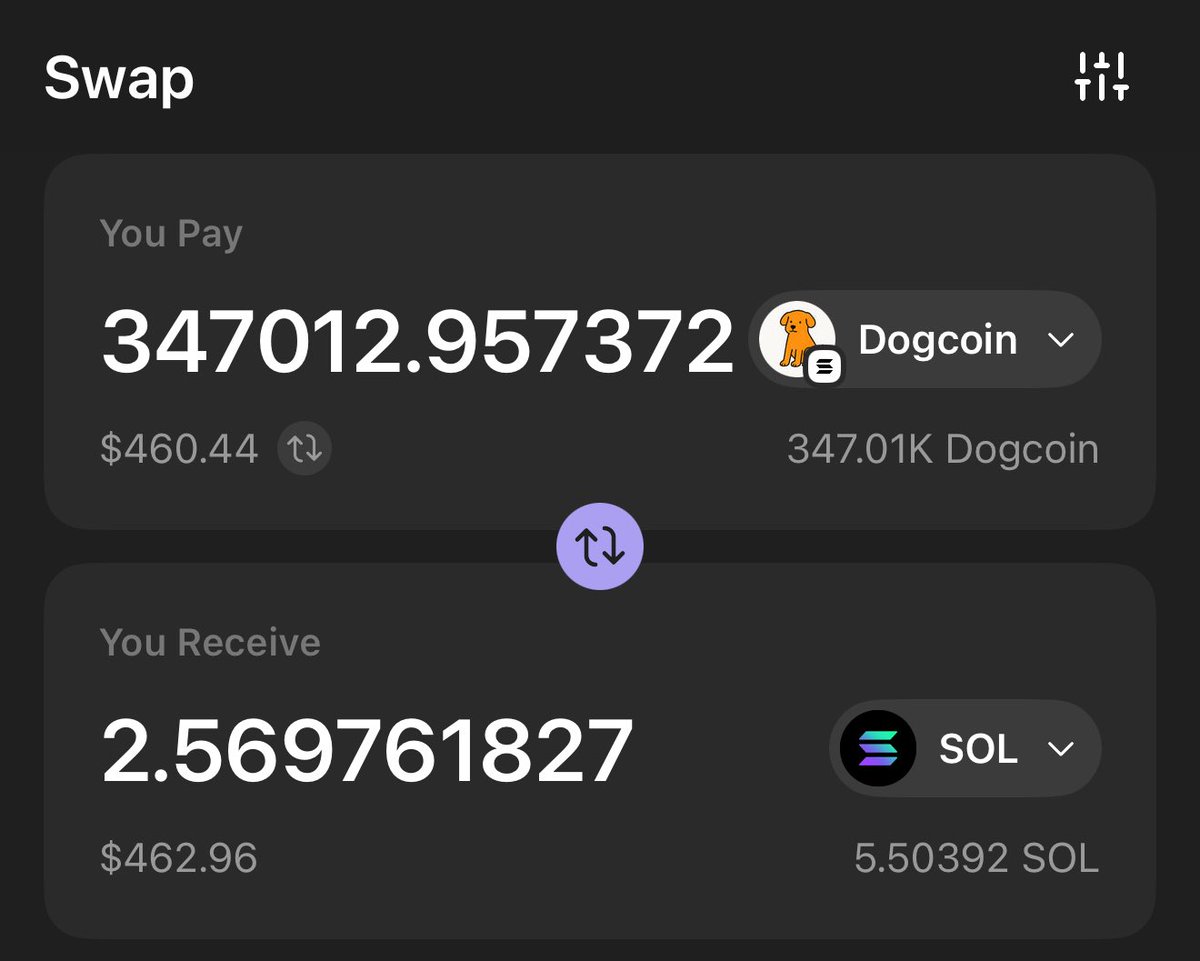
Task: Tap the 5.50392 SOL balance
Action: (x=977, y=858)
